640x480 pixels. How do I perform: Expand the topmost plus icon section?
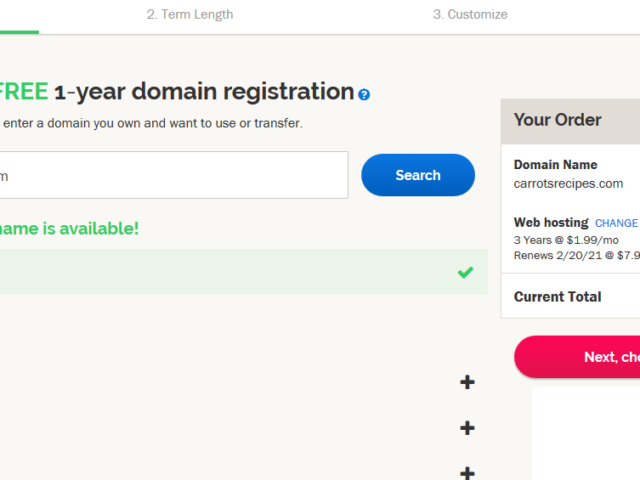pyautogui.click(x=467, y=382)
